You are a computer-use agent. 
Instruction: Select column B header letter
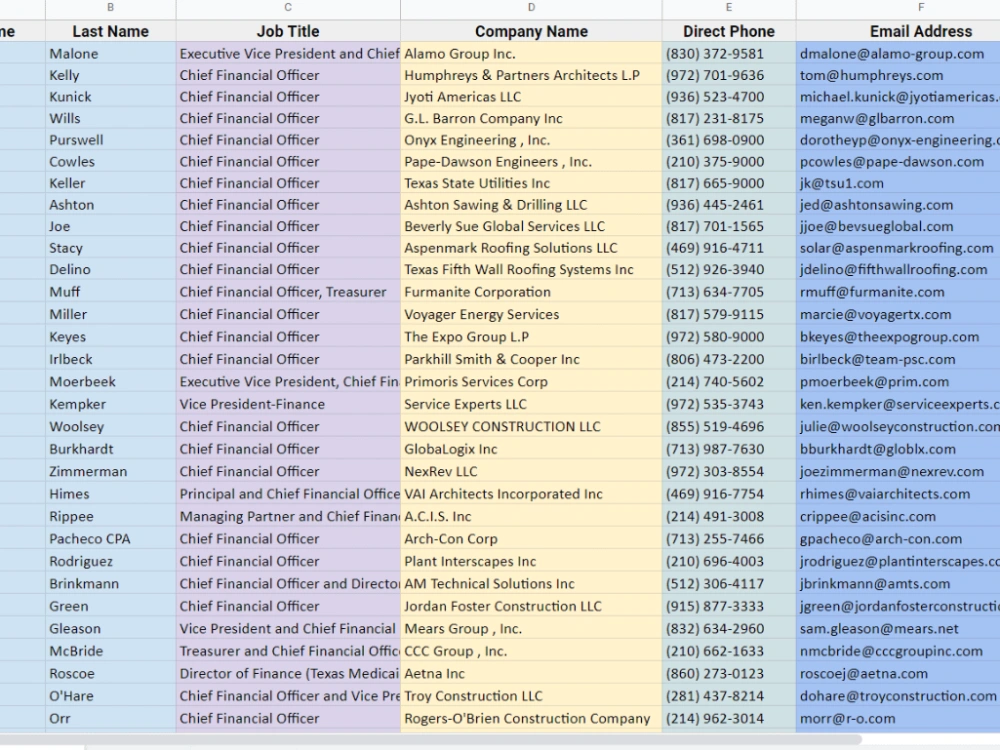point(110,8)
